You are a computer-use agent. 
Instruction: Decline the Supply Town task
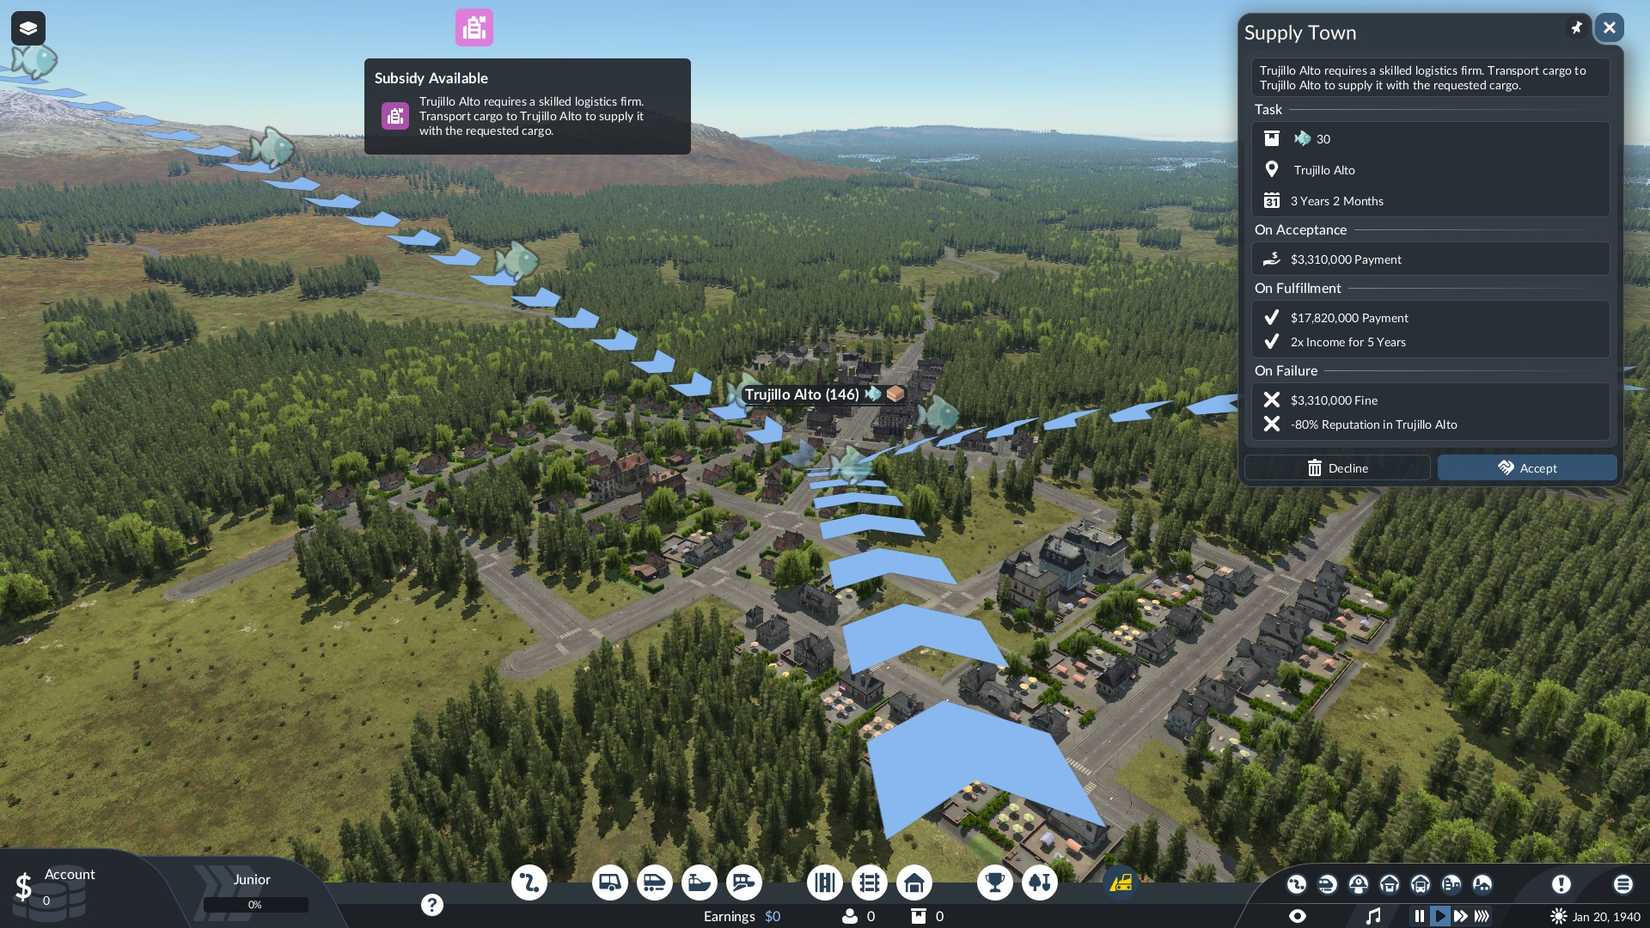coord(1337,468)
